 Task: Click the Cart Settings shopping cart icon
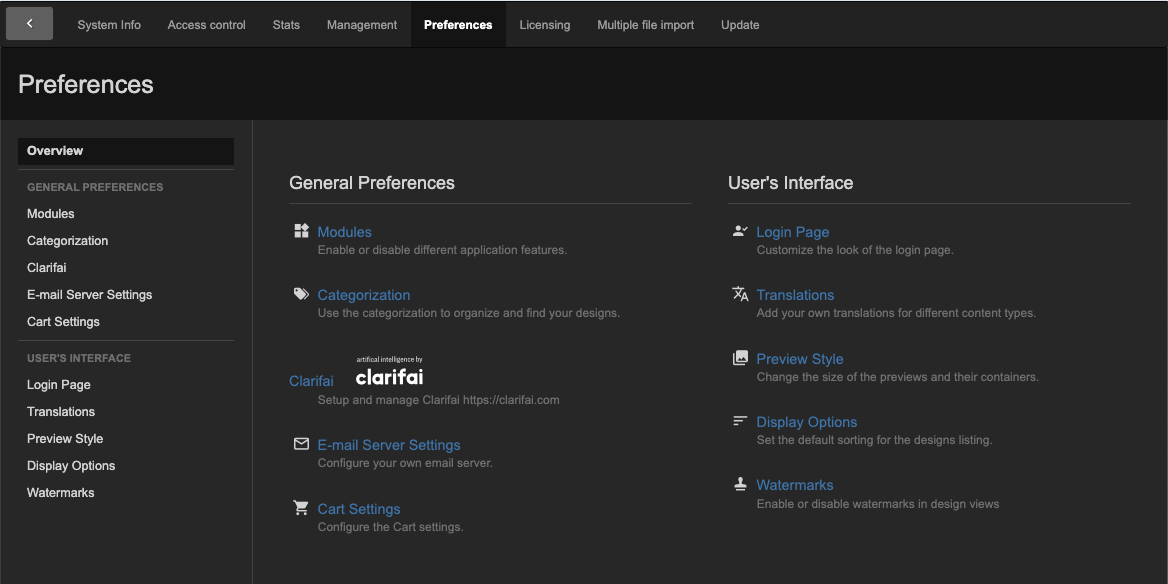pos(301,508)
